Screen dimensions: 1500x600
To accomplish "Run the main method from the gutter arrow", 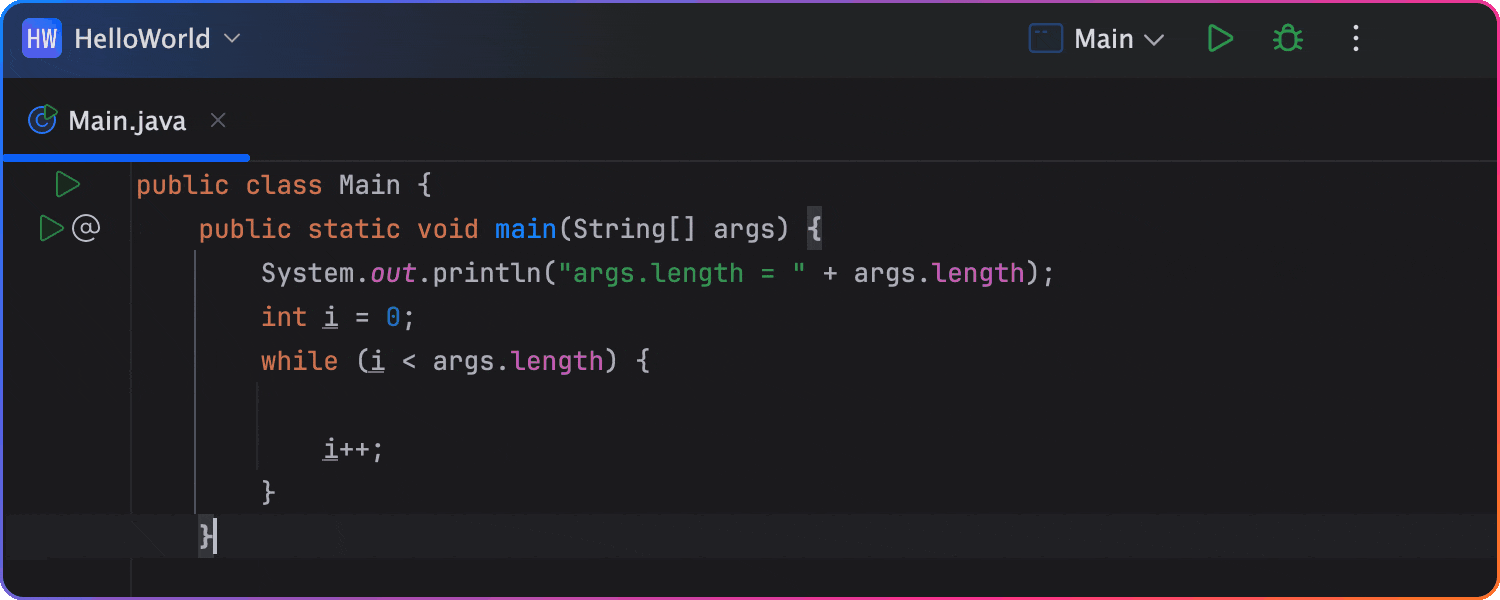I will (51, 229).
